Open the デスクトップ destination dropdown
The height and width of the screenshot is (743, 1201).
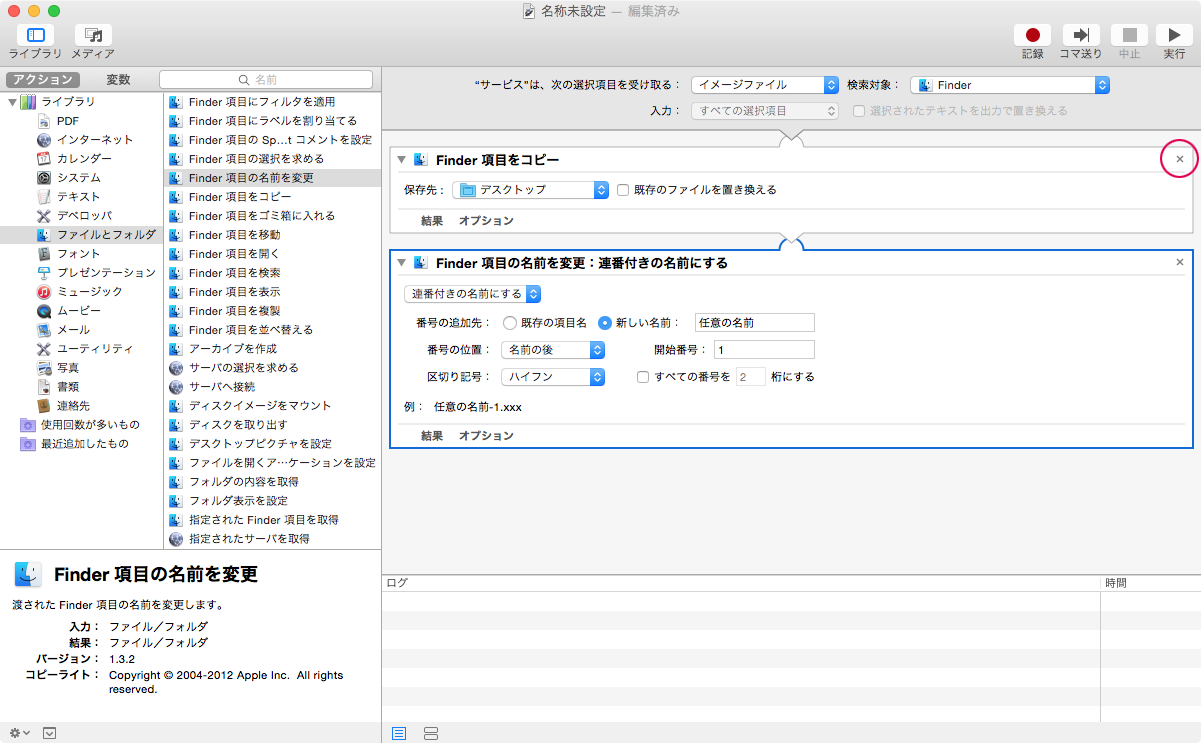click(x=531, y=189)
